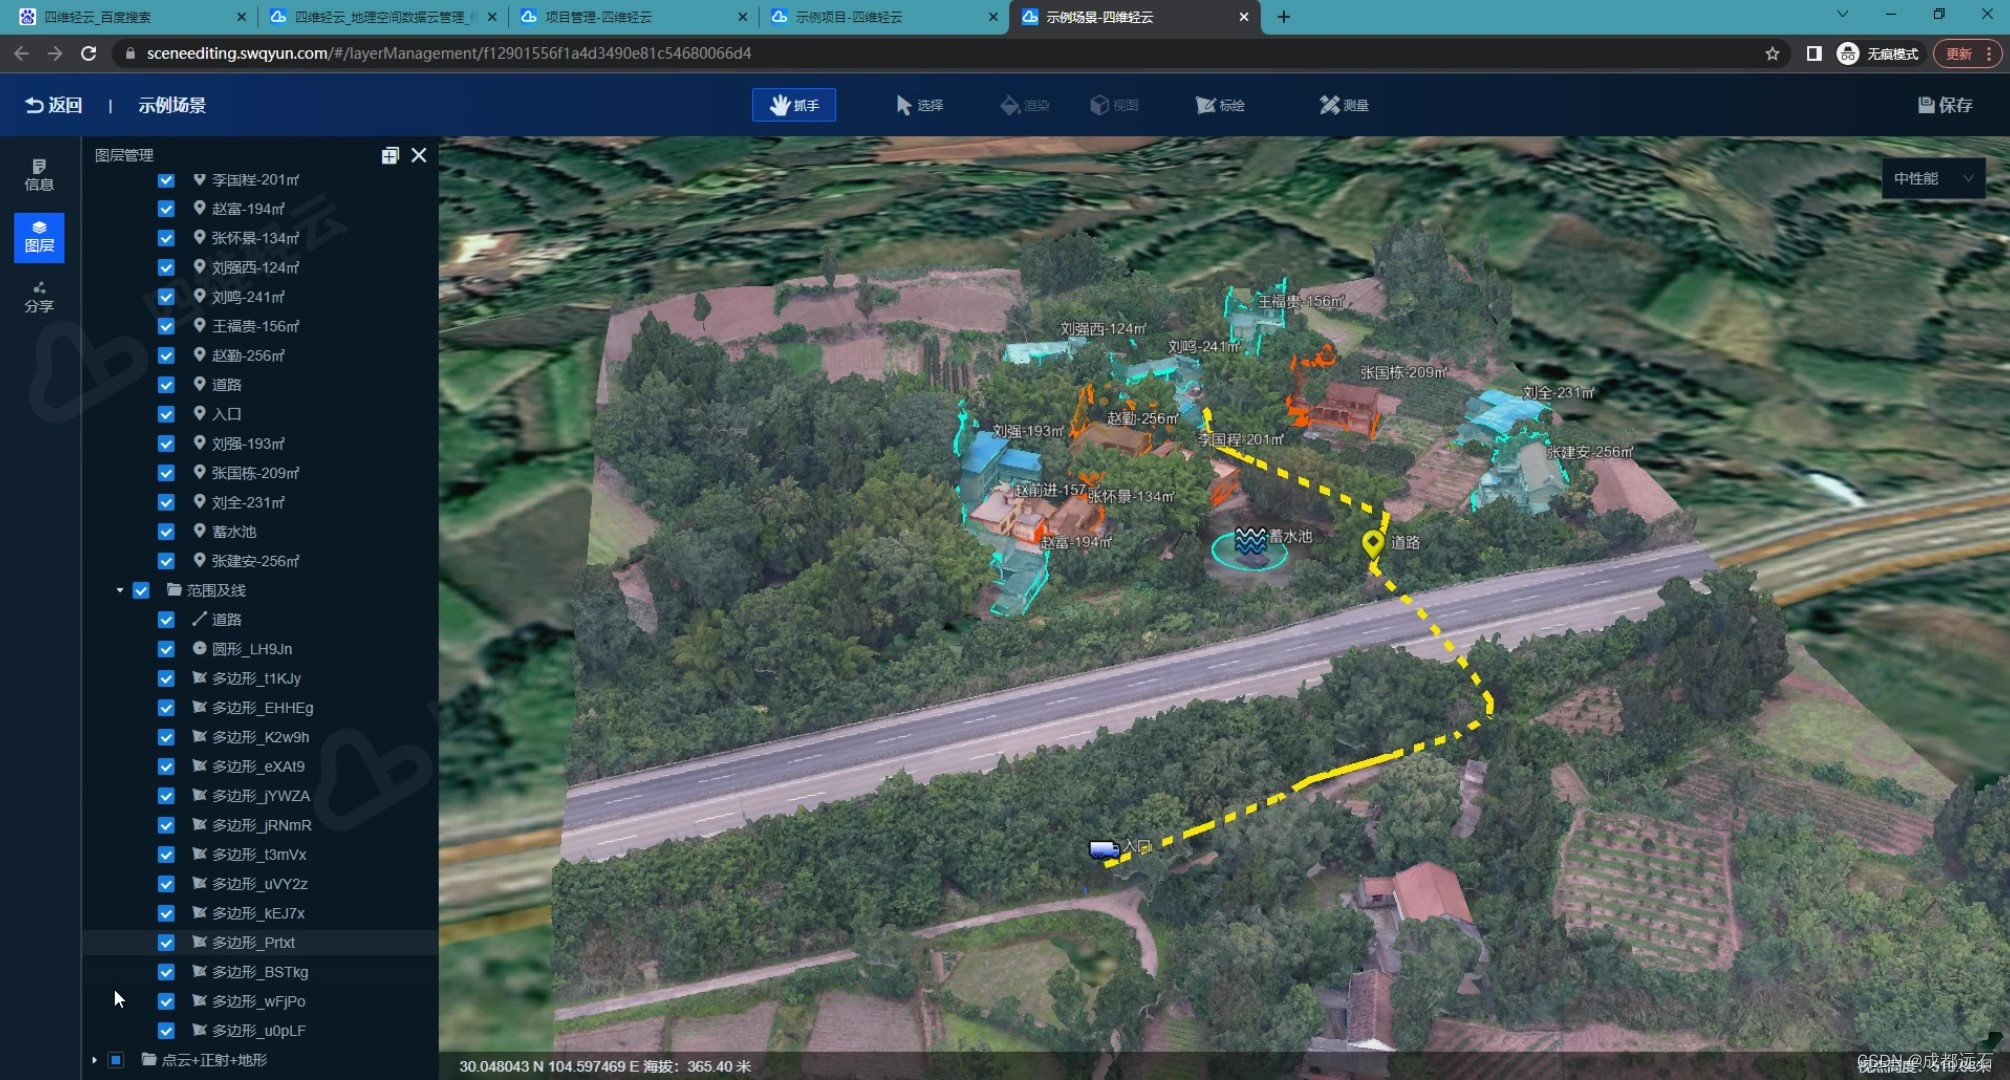Click the 入口 marker pin icon in list
This screenshot has width=2010, height=1080.
point(199,413)
